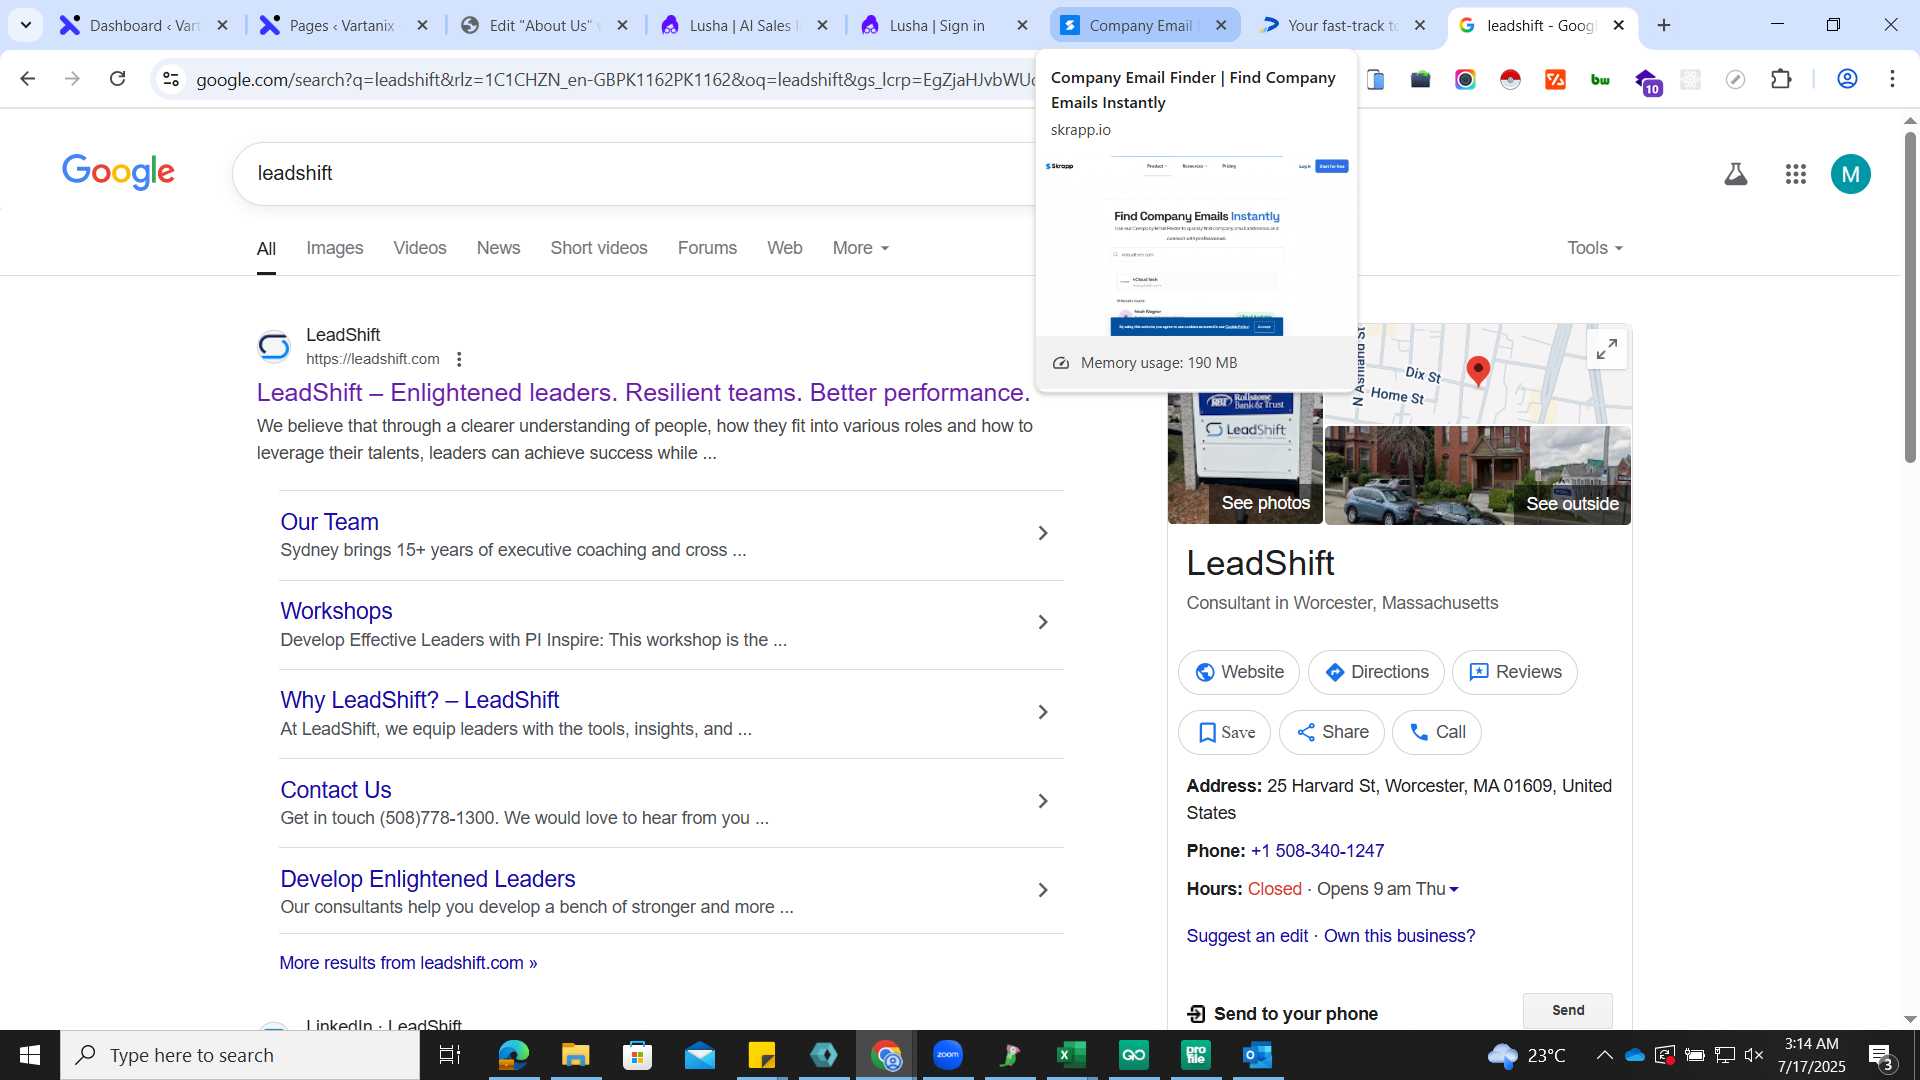Click the browser Back arrow
The image size is (1920, 1080).
pyautogui.click(x=28, y=78)
